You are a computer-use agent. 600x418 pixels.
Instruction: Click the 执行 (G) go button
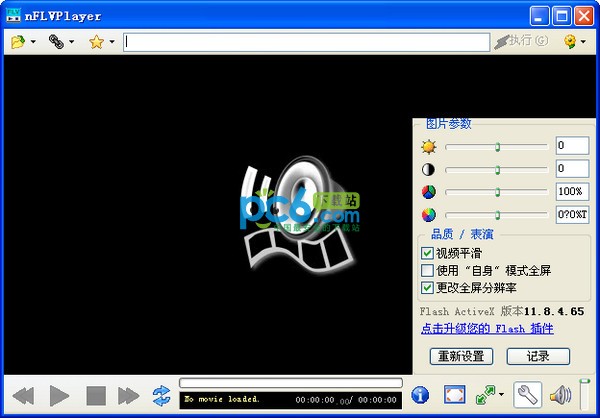521,41
